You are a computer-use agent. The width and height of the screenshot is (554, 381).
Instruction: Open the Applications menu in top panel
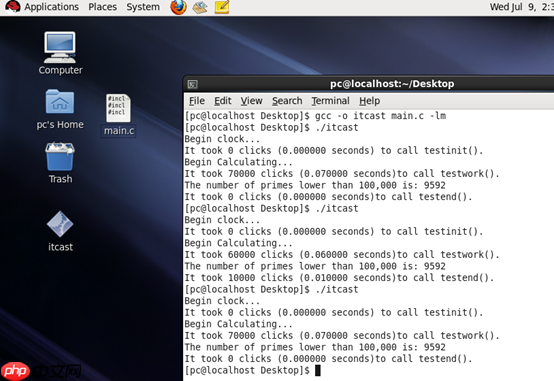tap(51, 7)
